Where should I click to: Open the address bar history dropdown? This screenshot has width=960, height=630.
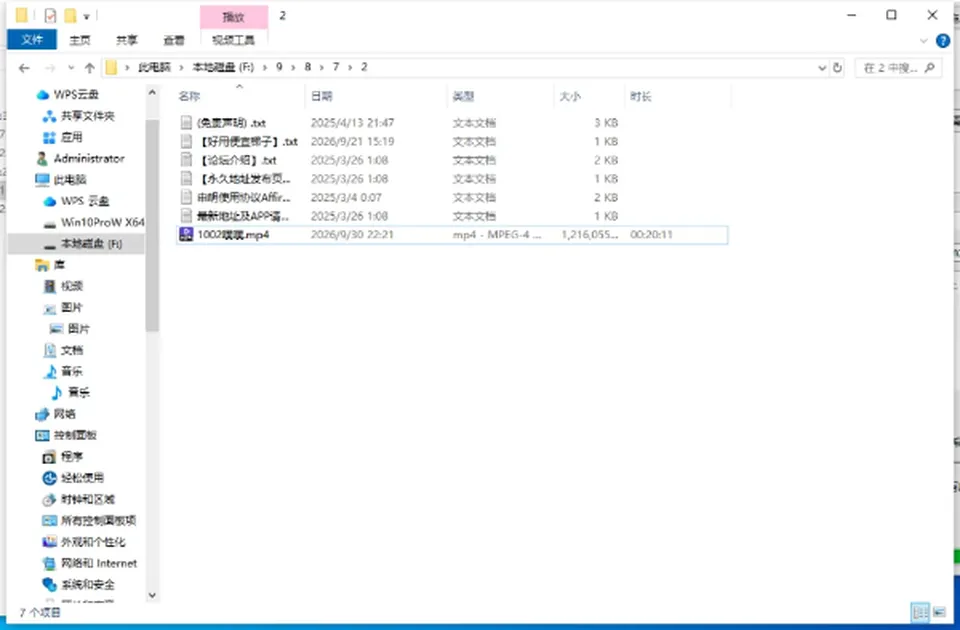click(822, 68)
